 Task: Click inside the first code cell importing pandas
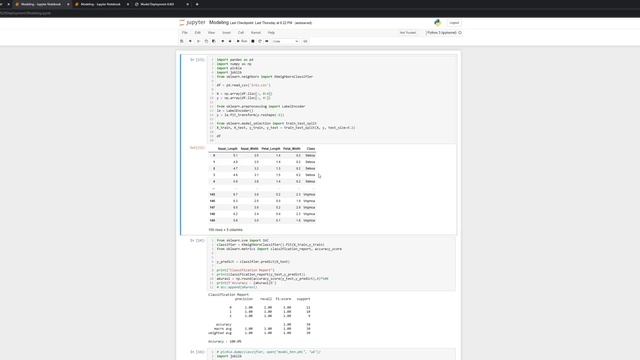pos(332,98)
